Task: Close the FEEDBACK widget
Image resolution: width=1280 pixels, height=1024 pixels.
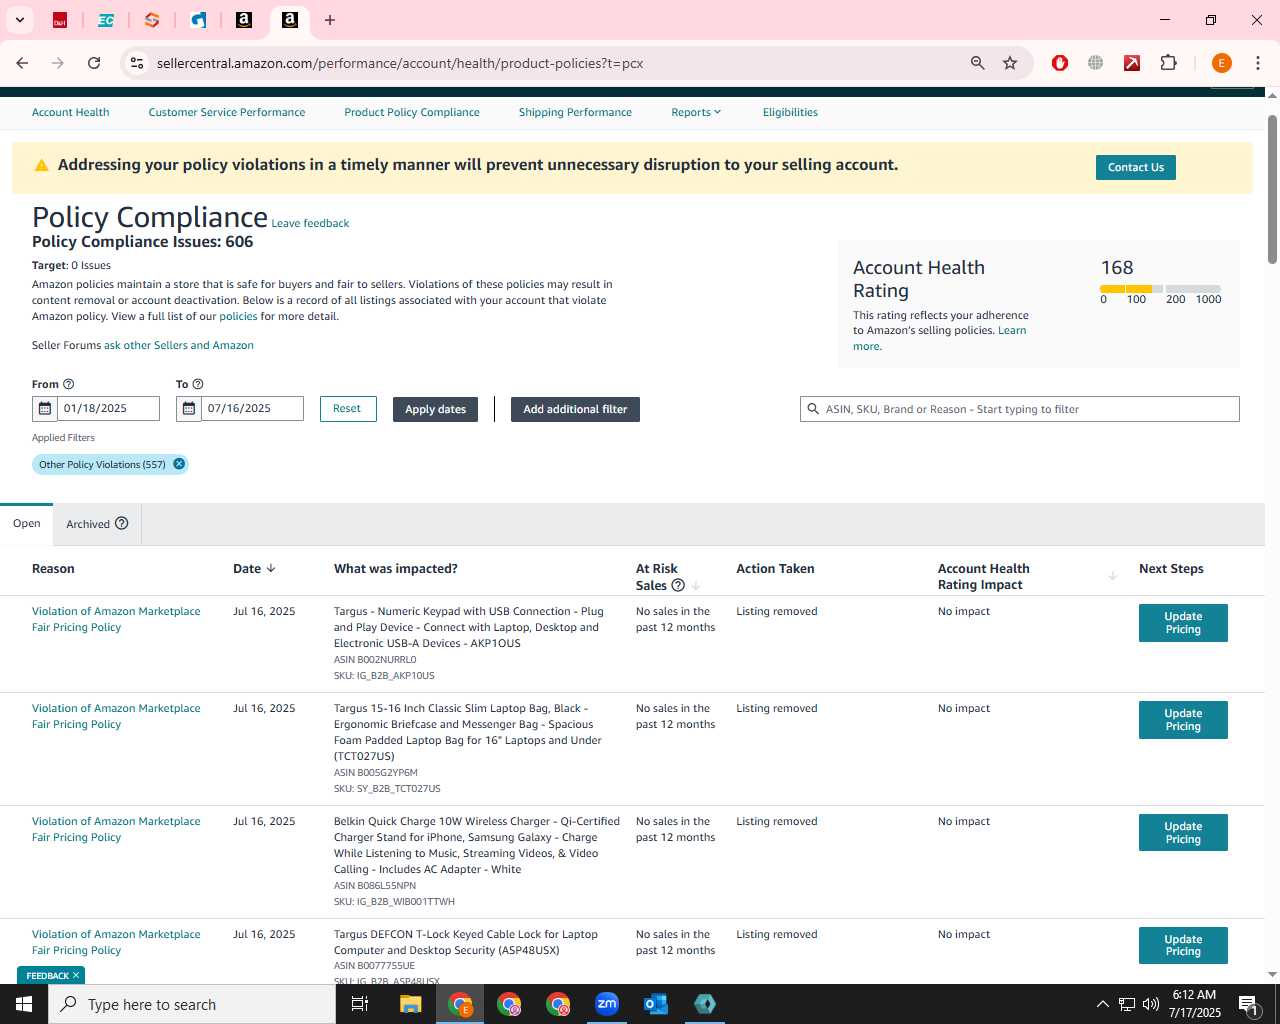Action: click(x=76, y=975)
